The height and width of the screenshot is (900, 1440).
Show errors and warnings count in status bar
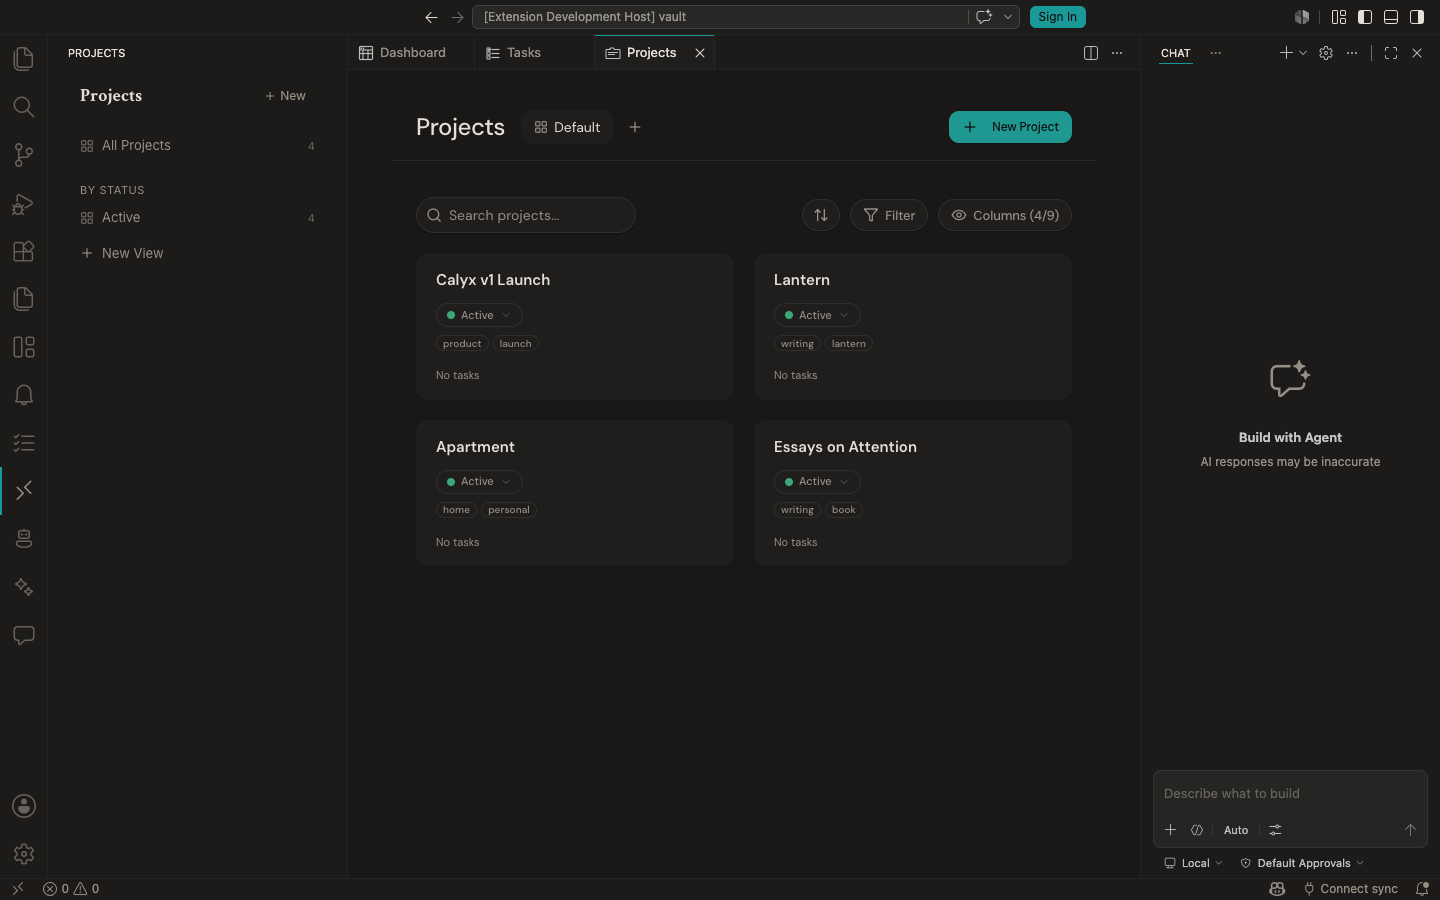click(x=71, y=888)
